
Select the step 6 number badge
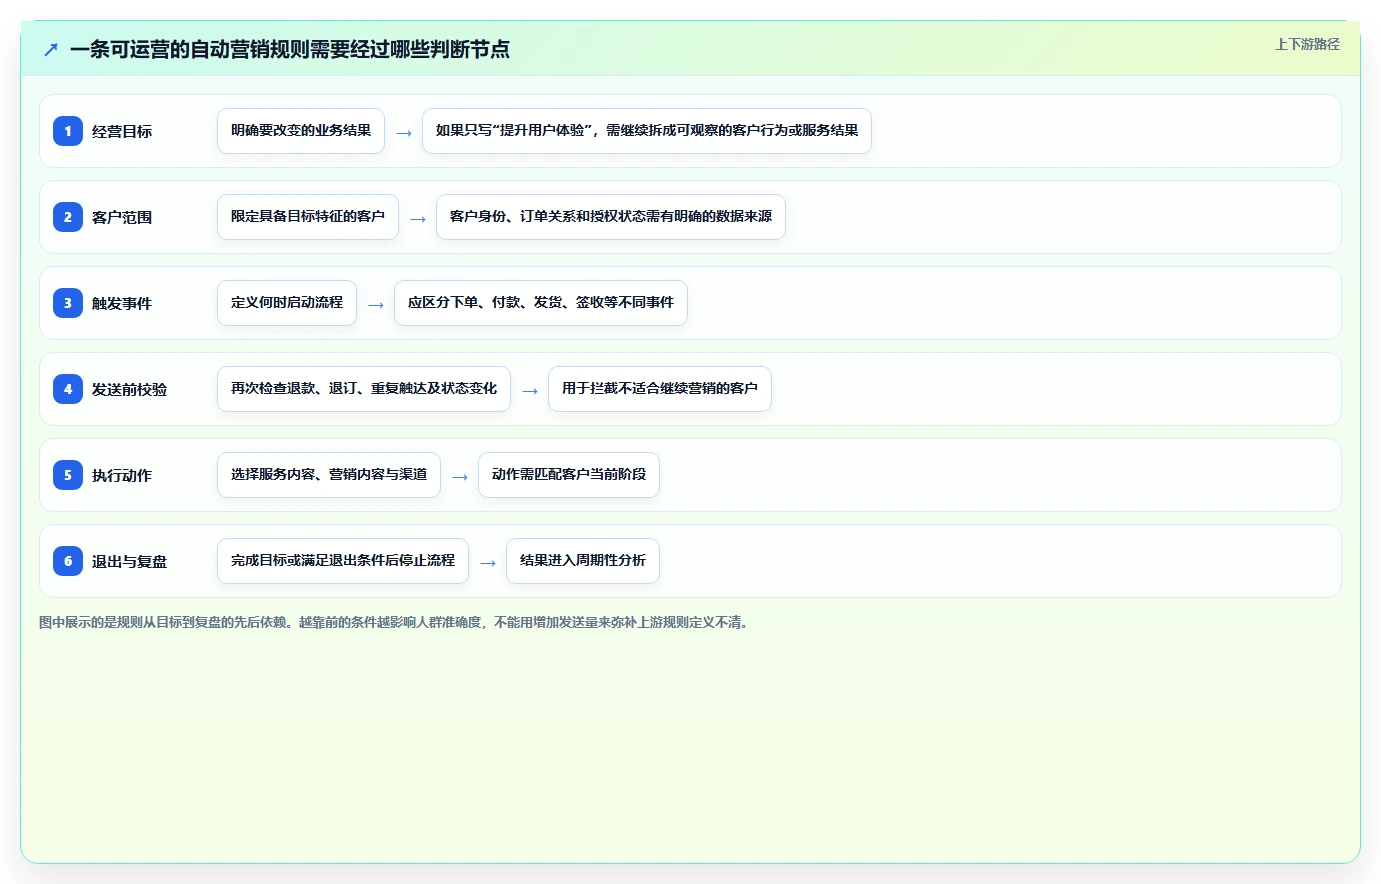pyautogui.click(x=68, y=561)
